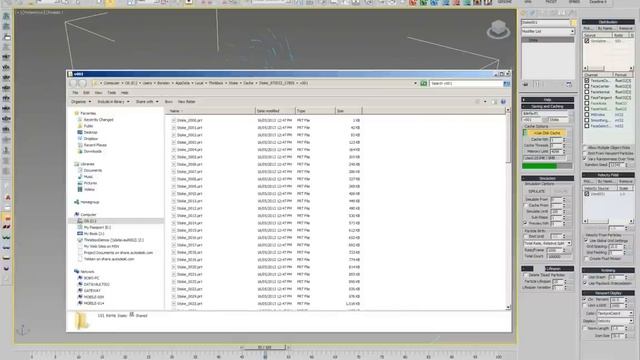Expand the Help rollout
This screenshot has height=360, width=640.
click(x=547, y=100)
